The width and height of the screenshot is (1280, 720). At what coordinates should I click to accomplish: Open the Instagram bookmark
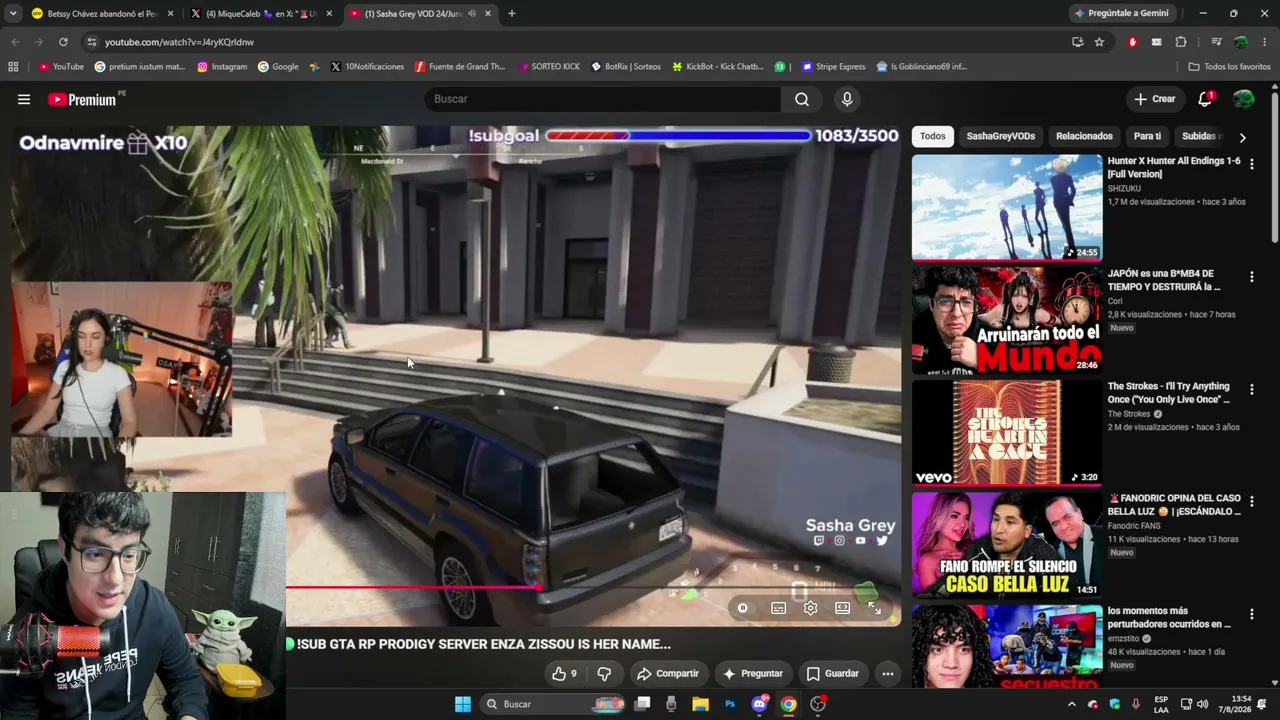click(222, 67)
